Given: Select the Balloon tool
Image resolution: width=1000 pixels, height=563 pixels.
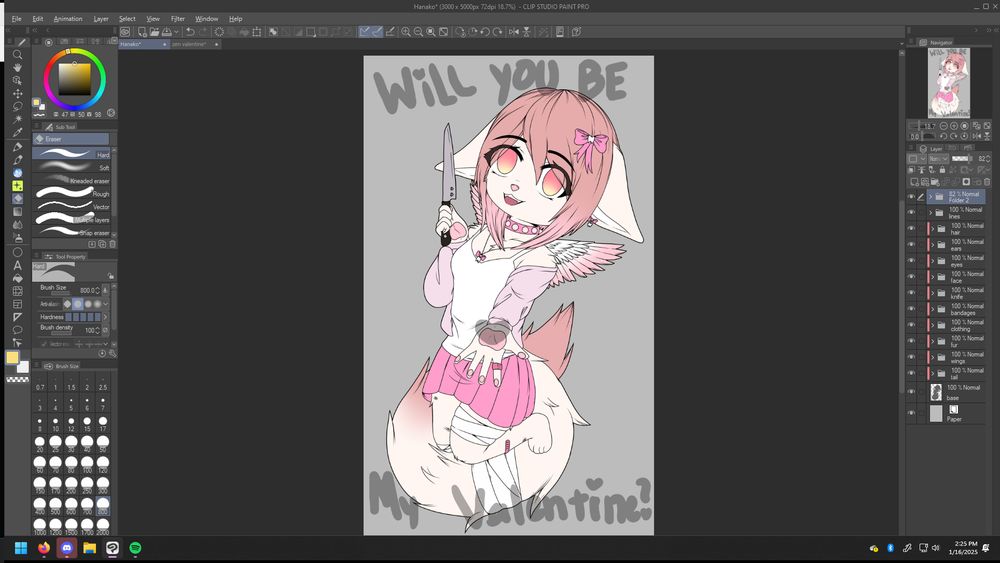Looking at the screenshot, I should click(17, 330).
